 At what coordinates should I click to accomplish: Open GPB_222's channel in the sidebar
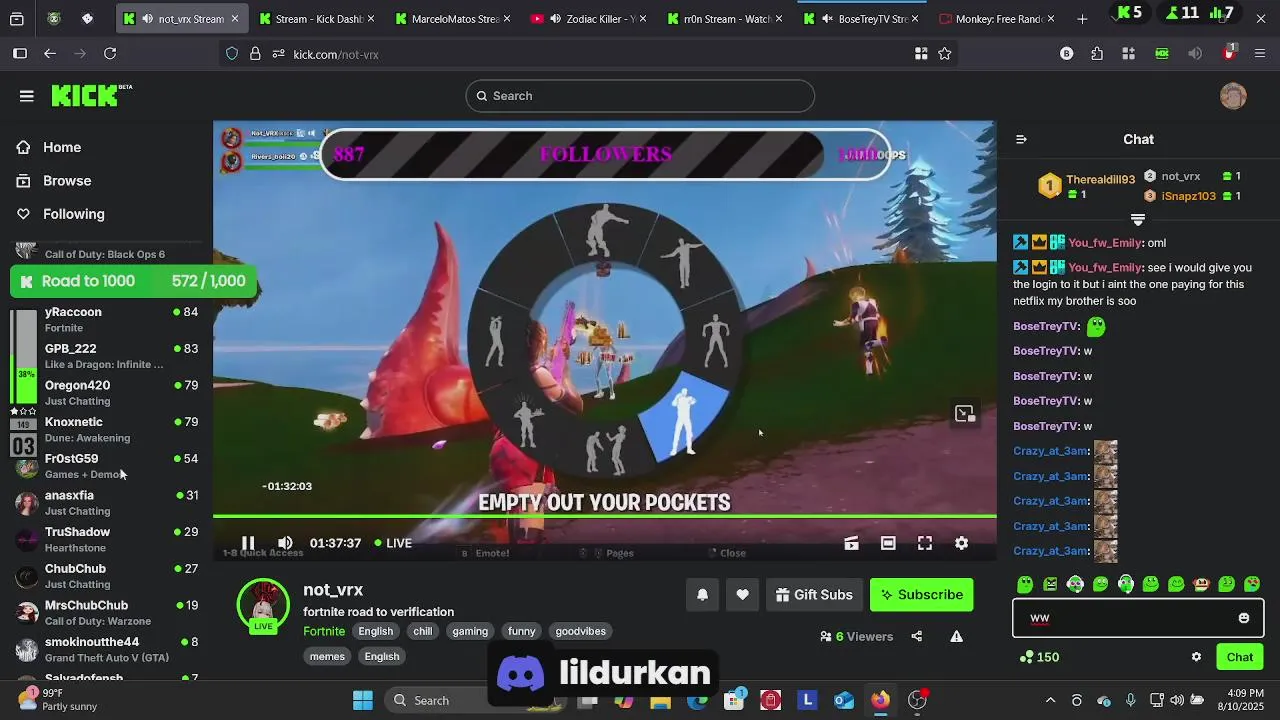pyautogui.click(x=106, y=356)
